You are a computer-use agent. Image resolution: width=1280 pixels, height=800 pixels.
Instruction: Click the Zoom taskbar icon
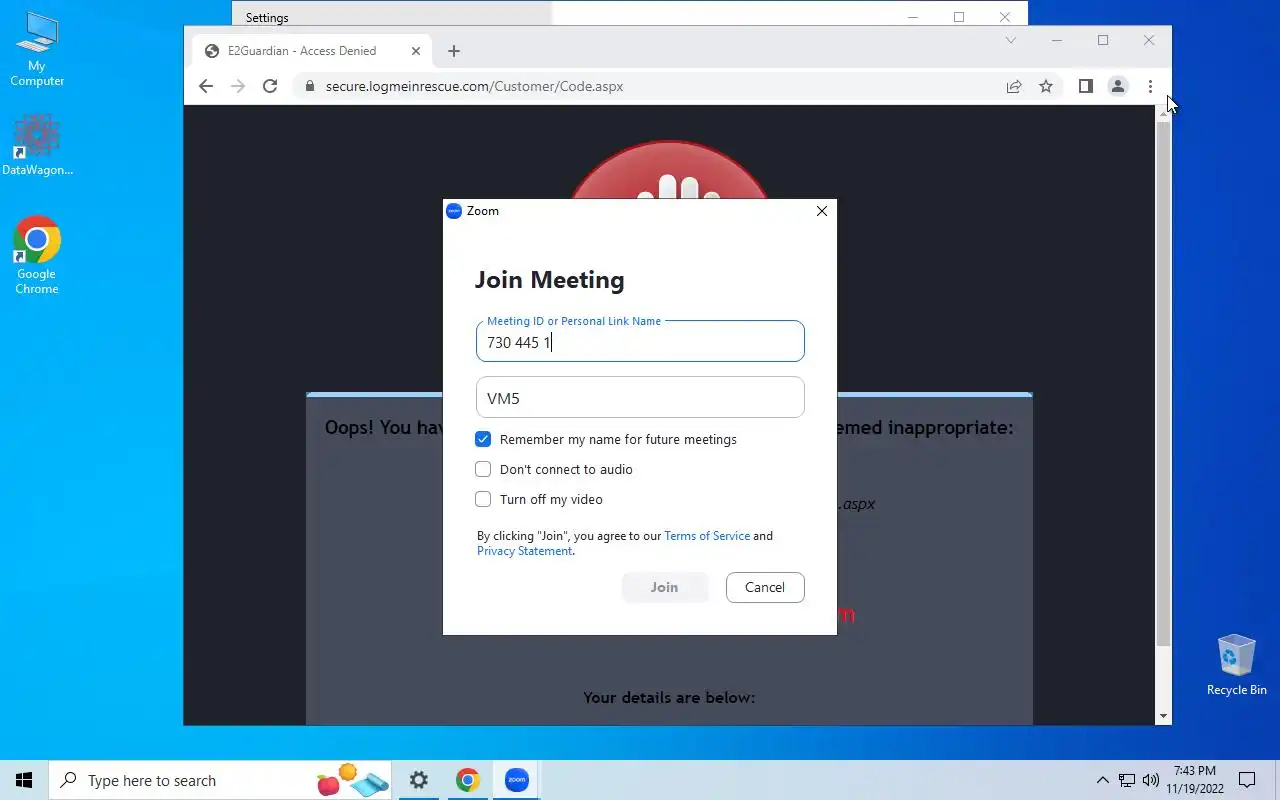pos(516,780)
